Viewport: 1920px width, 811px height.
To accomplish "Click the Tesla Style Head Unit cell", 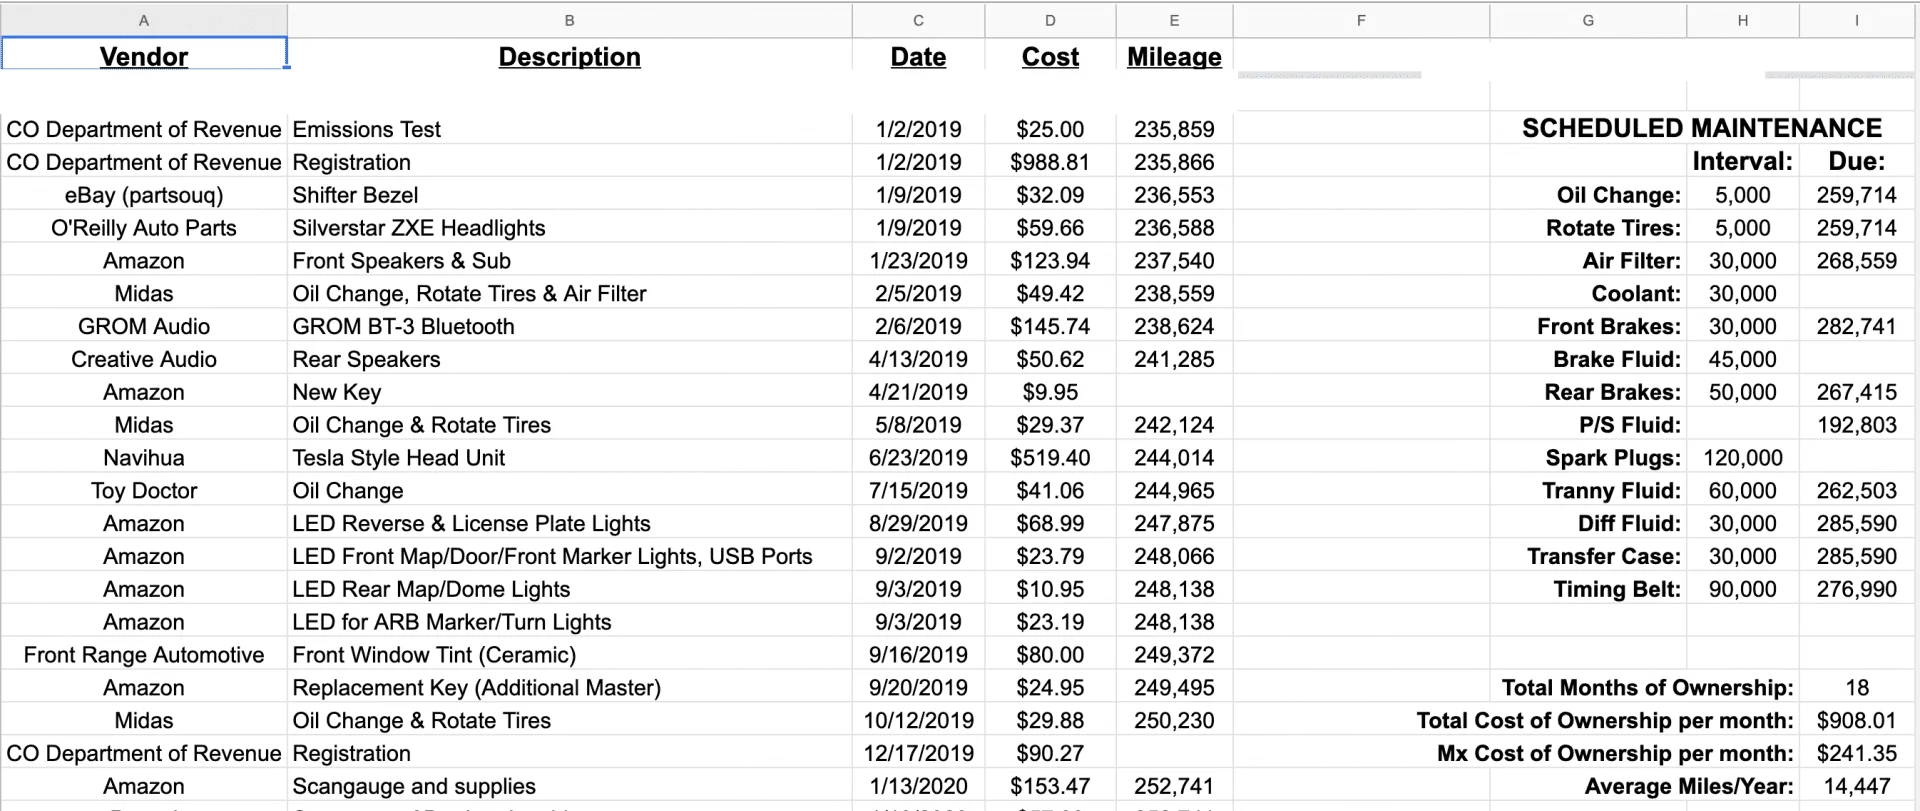I will [x=398, y=458].
